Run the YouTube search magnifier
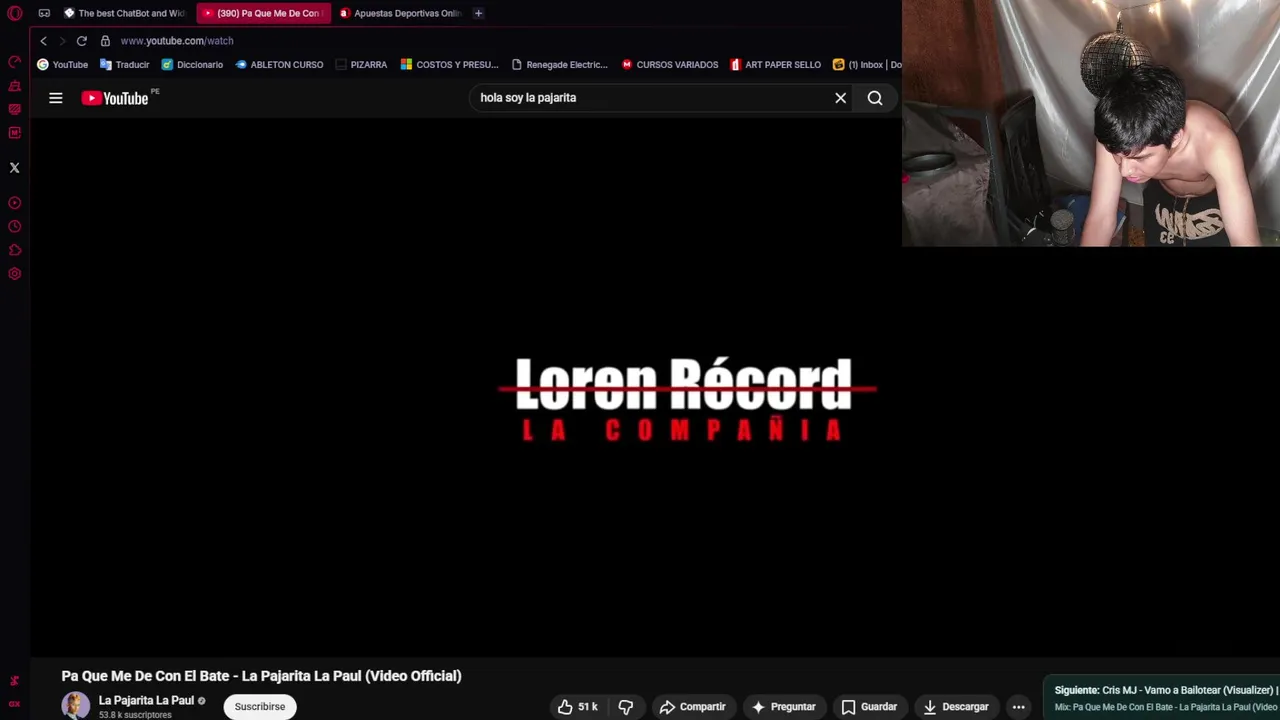The width and height of the screenshot is (1280, 720). [x=875, y=98]
